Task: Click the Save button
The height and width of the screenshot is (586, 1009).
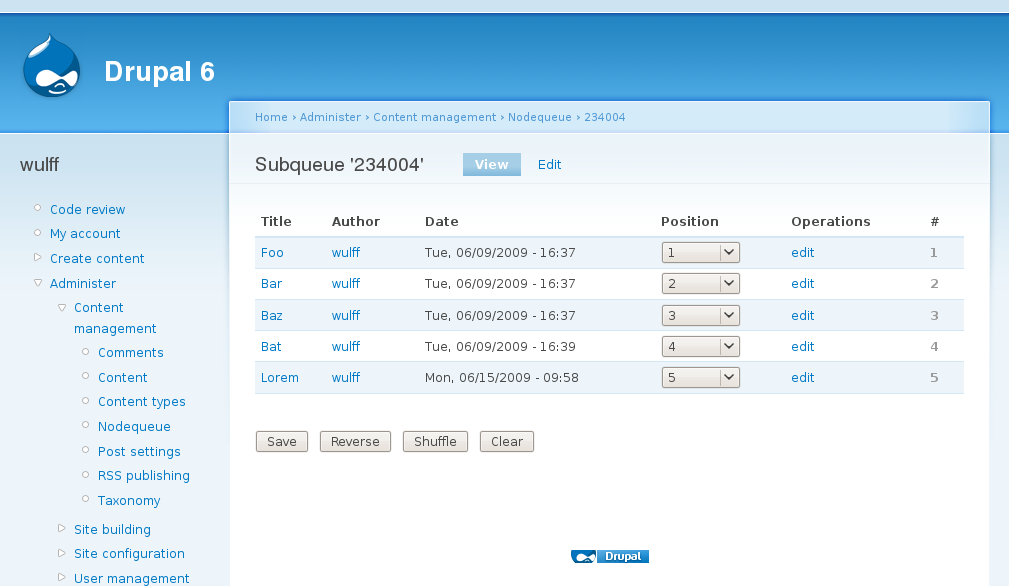Action: coord(282,441)
